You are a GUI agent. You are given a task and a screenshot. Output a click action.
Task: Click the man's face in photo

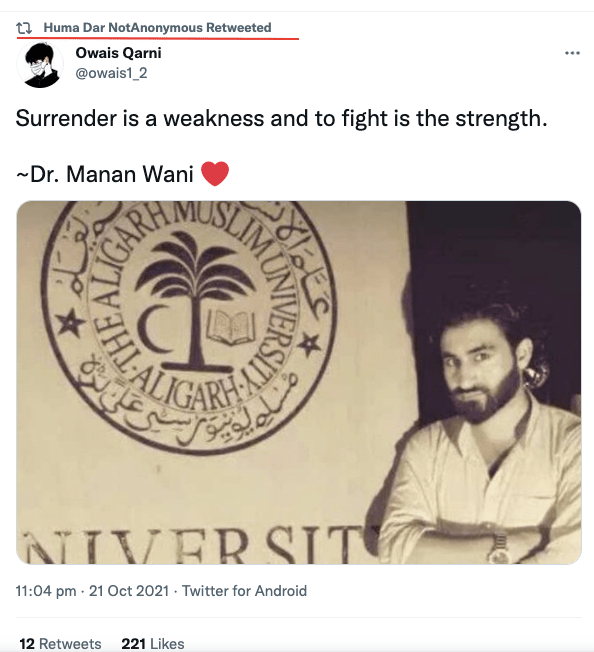click(x=480, y=370)
